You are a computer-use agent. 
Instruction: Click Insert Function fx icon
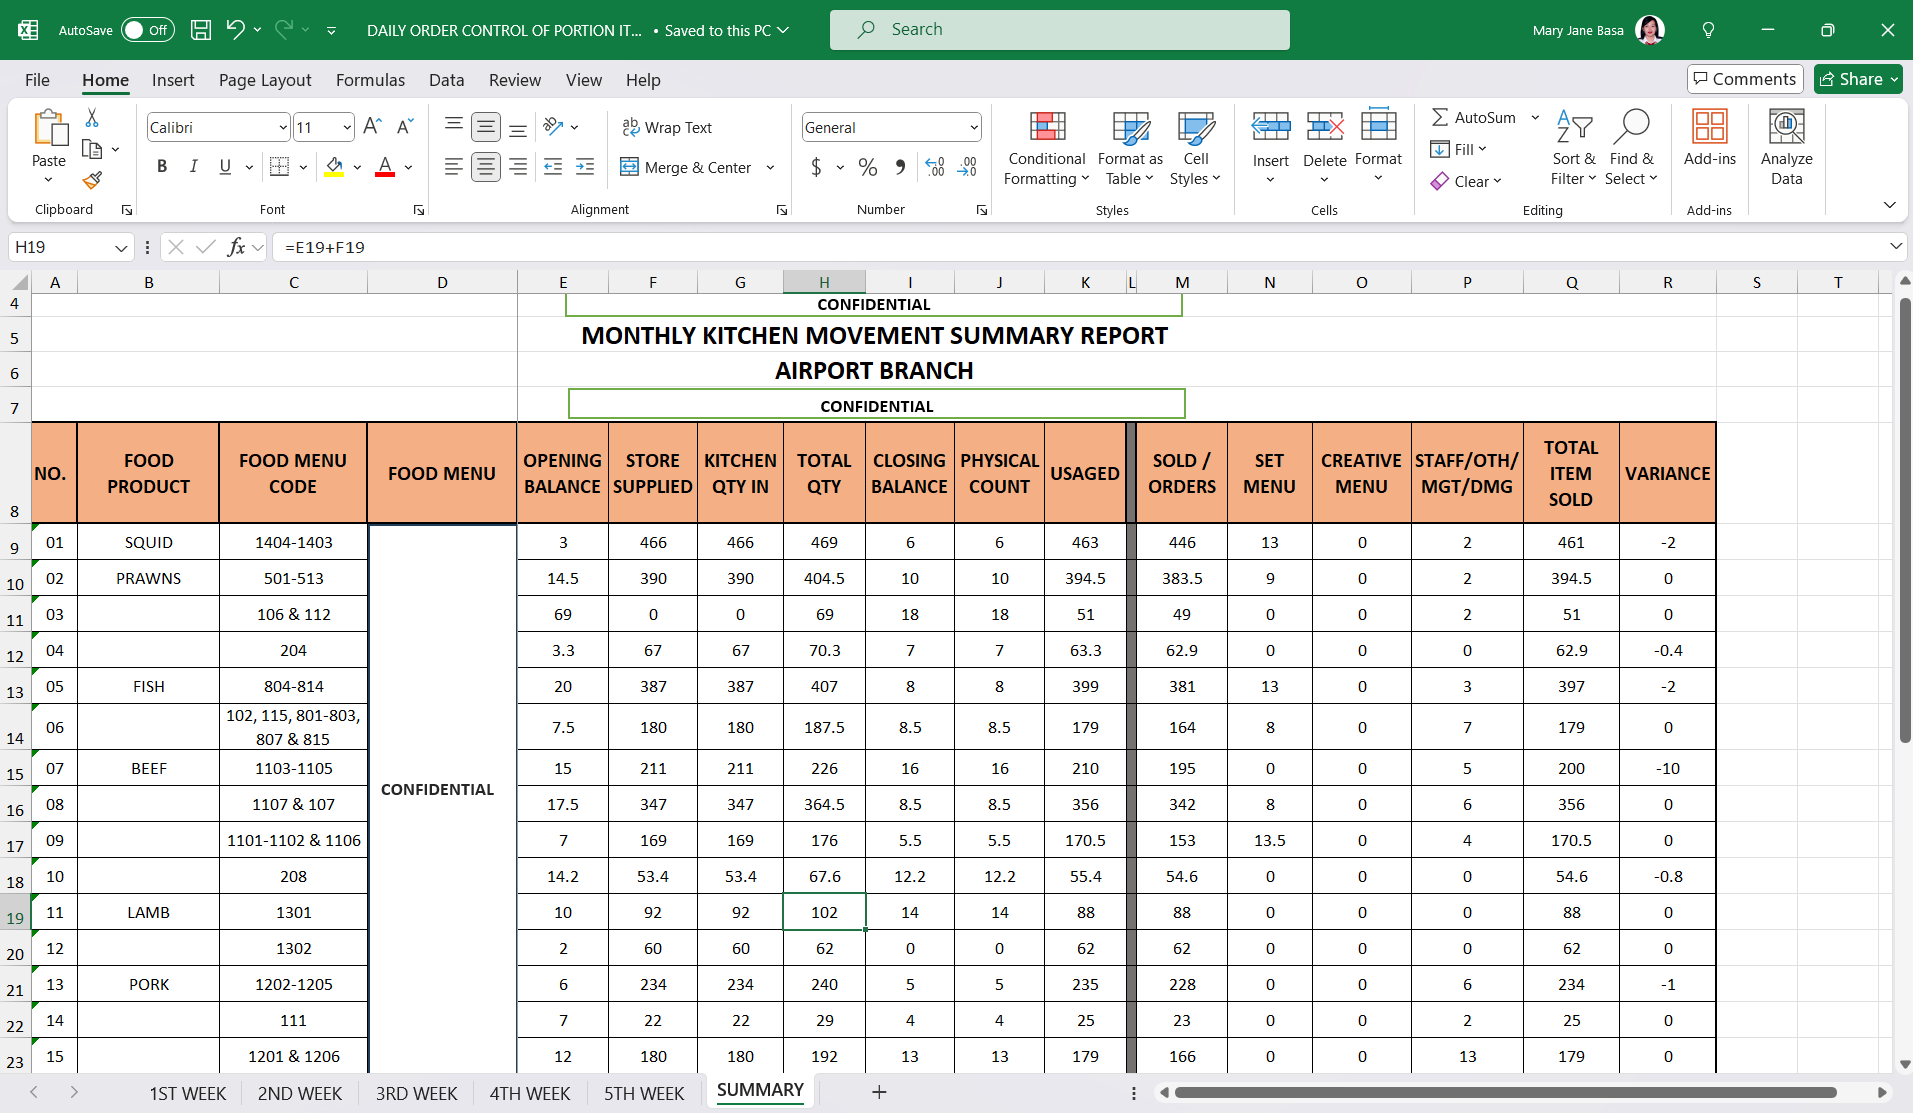tap(236, 247)
